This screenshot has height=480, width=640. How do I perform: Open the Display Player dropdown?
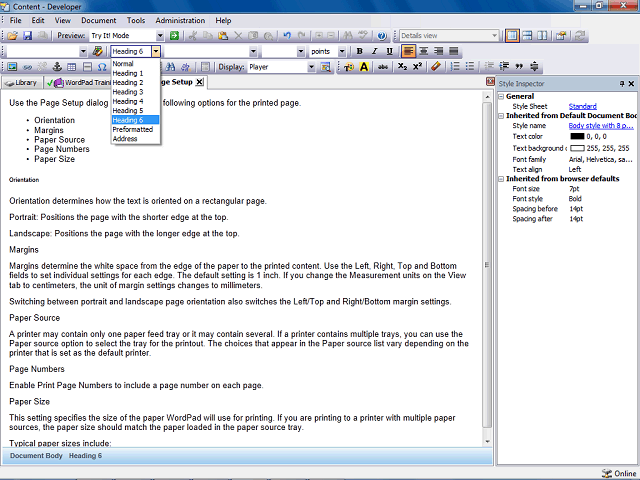311,67
